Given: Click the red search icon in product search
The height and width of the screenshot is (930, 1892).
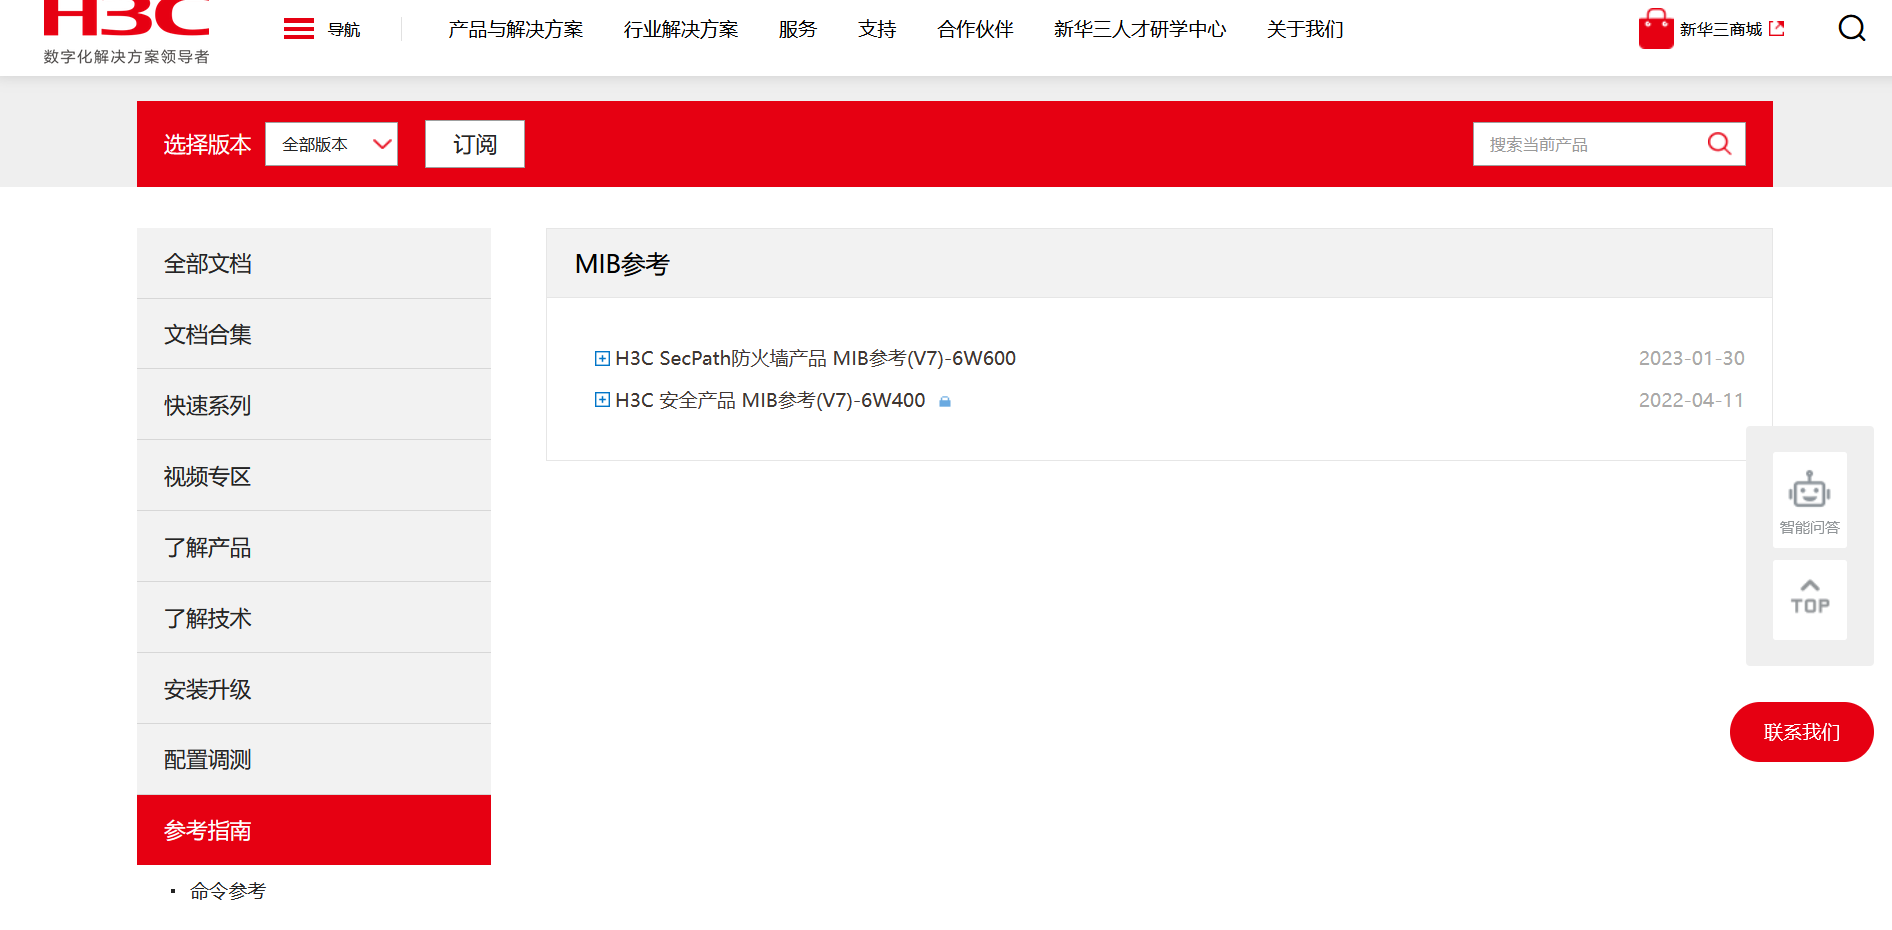Looking at the screenshot, I should pos(1719,144).
